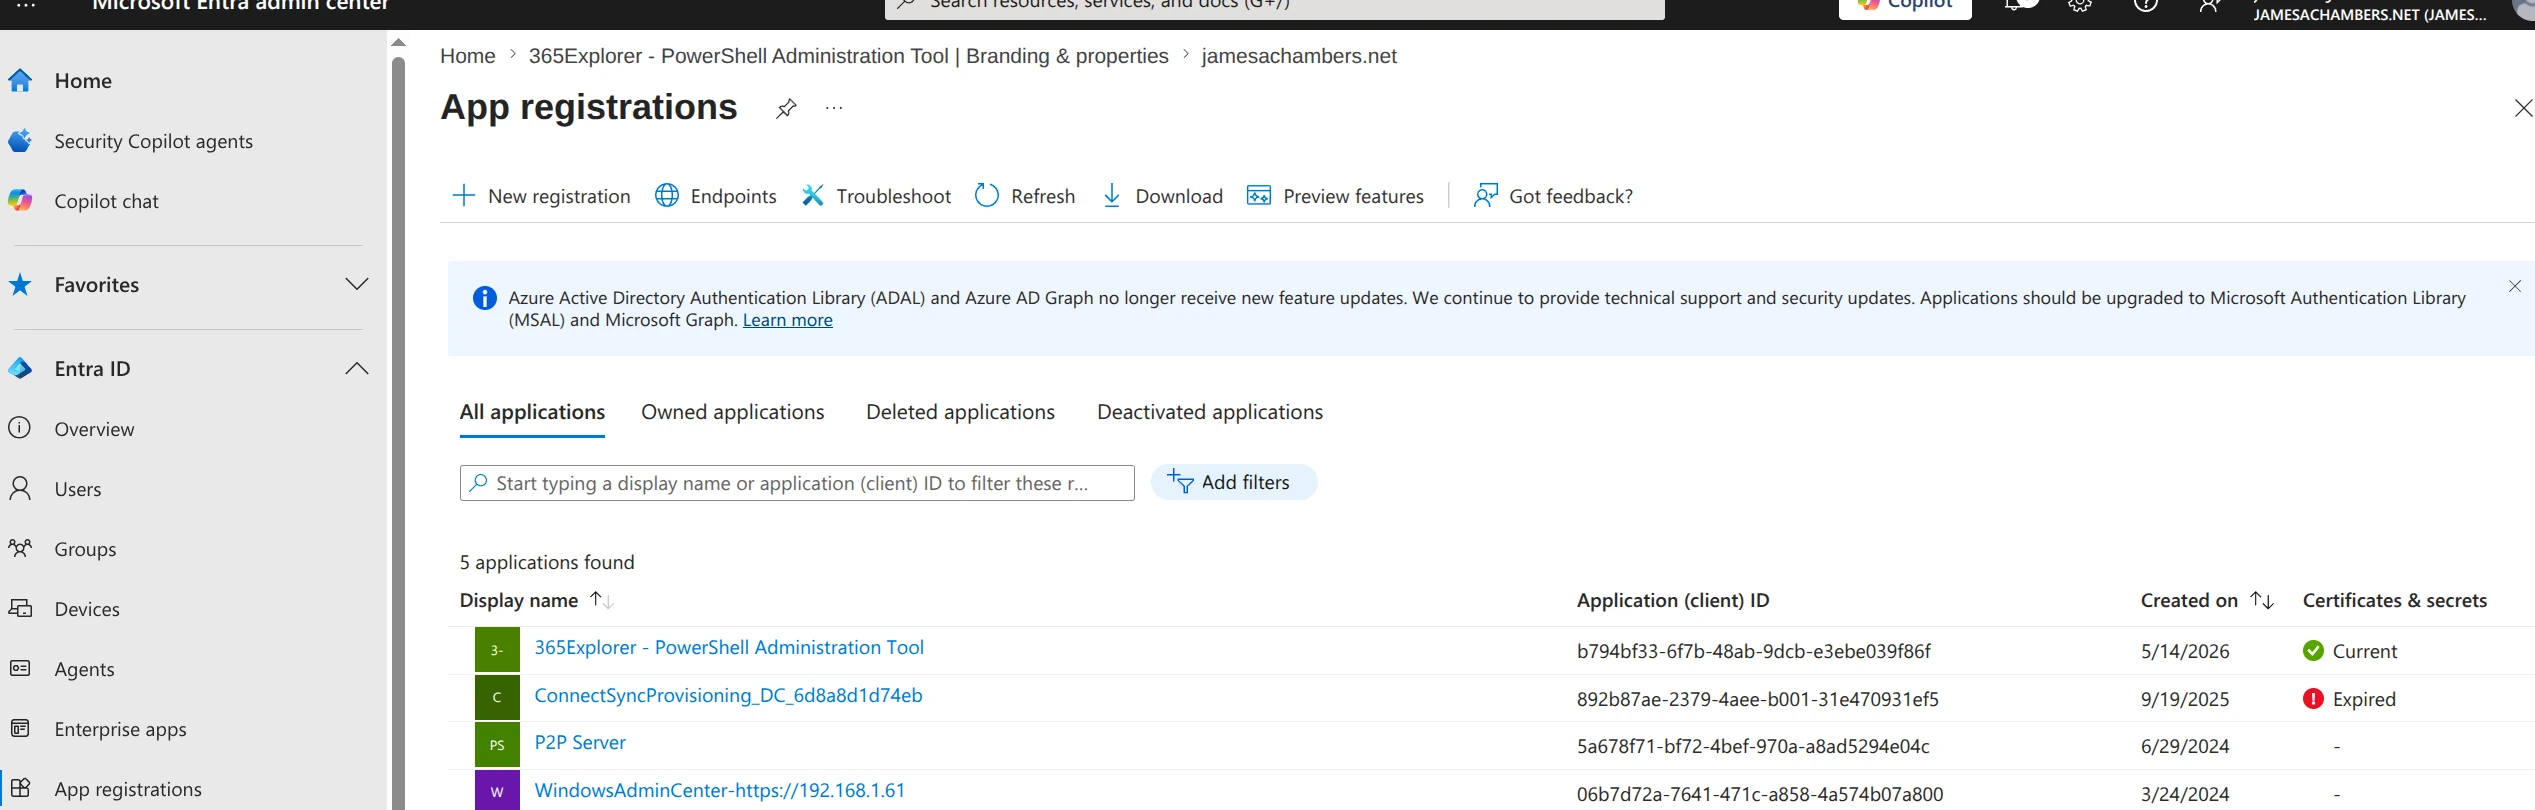This screenshot has width=2535, height=810.
Task: Open Endpoints
Action: pyautogui.click(x=715, y=196)
